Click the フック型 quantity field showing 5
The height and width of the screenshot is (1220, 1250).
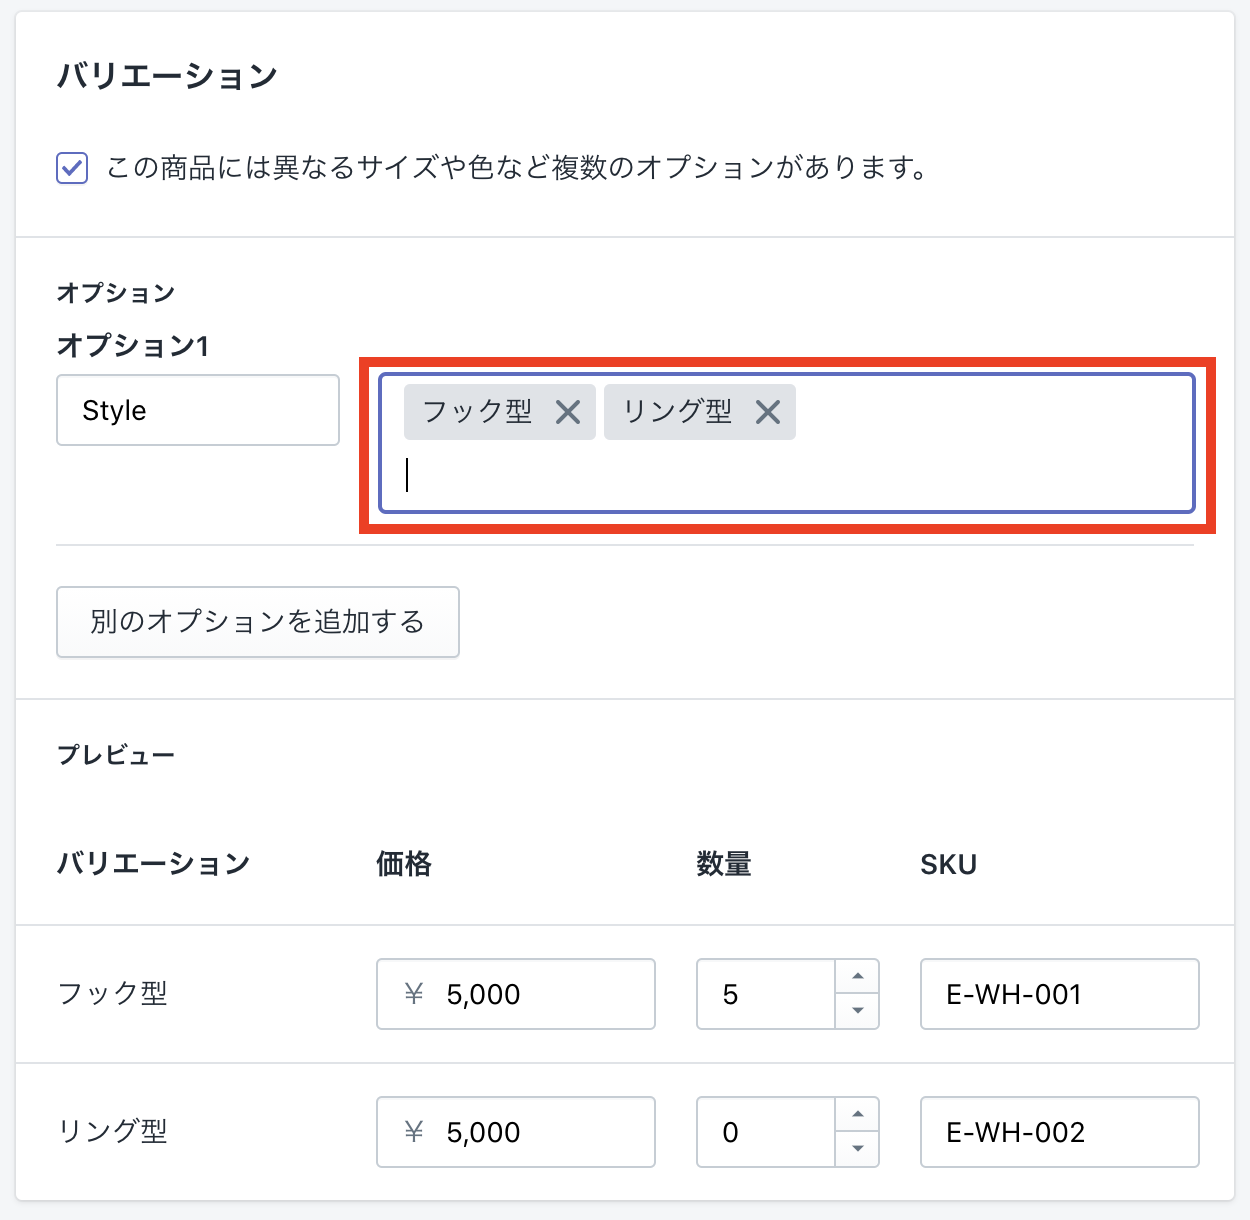[x=765, y=994]
